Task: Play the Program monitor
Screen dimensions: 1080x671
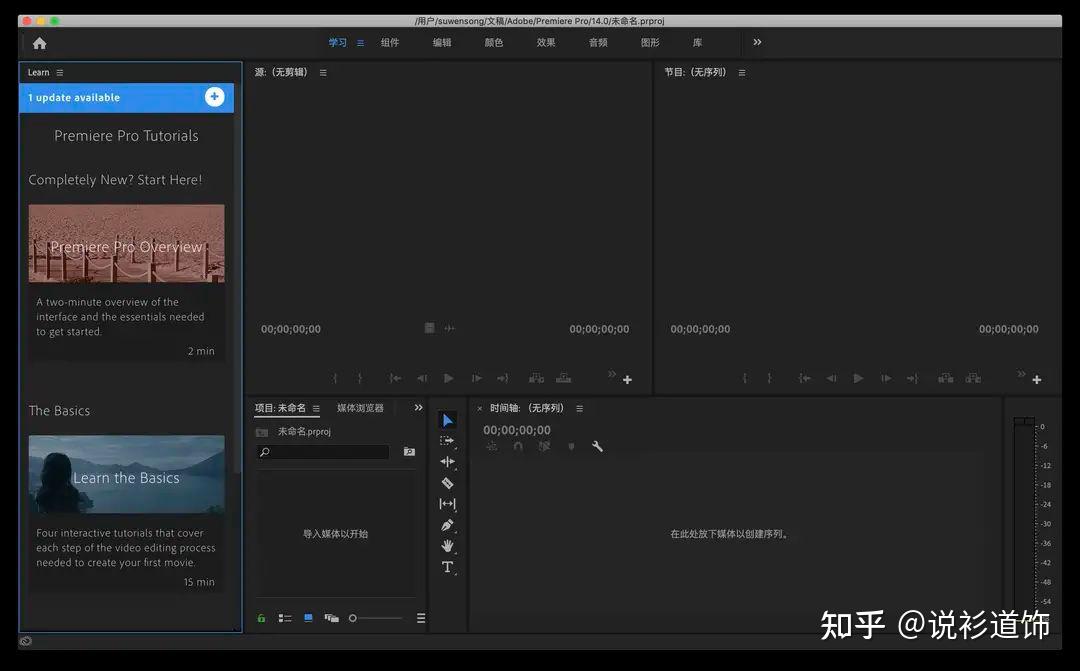Action: pos(858,378)
